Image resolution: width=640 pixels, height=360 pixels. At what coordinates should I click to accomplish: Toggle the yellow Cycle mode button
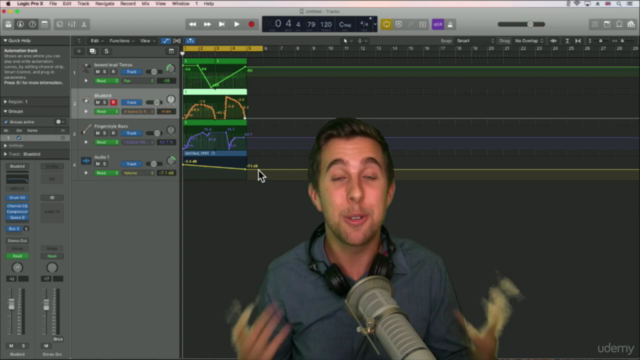(386, 24)
